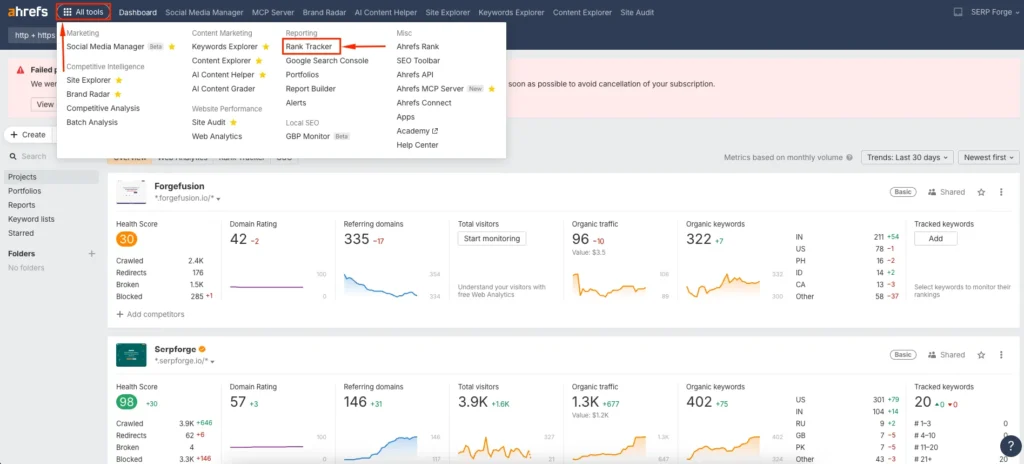Star the Serpforge project
This screenshot has height=464, width=1024.
click(981, 354)
